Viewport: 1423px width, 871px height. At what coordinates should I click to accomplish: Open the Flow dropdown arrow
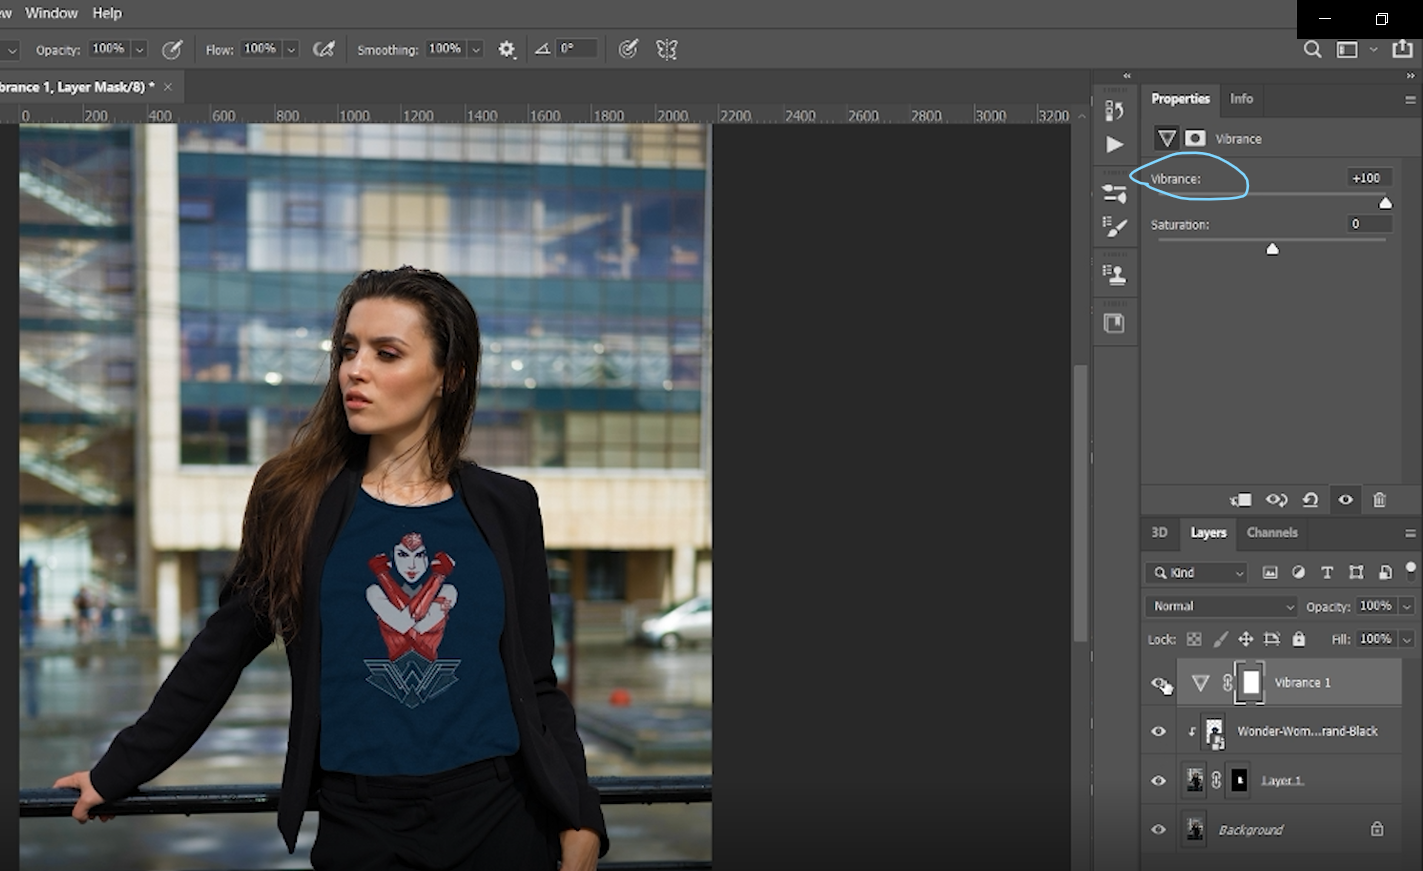pos(291,49)
